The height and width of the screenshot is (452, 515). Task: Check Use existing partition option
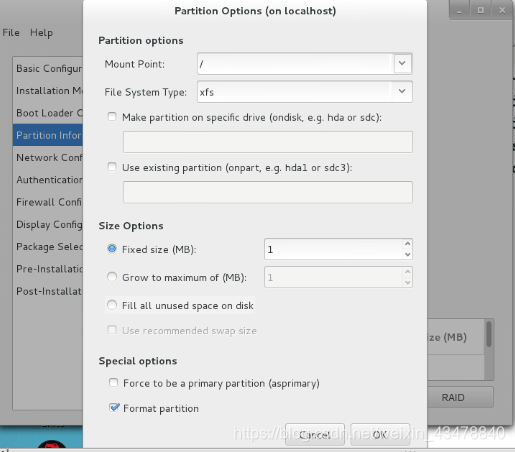tap(112, 167)
